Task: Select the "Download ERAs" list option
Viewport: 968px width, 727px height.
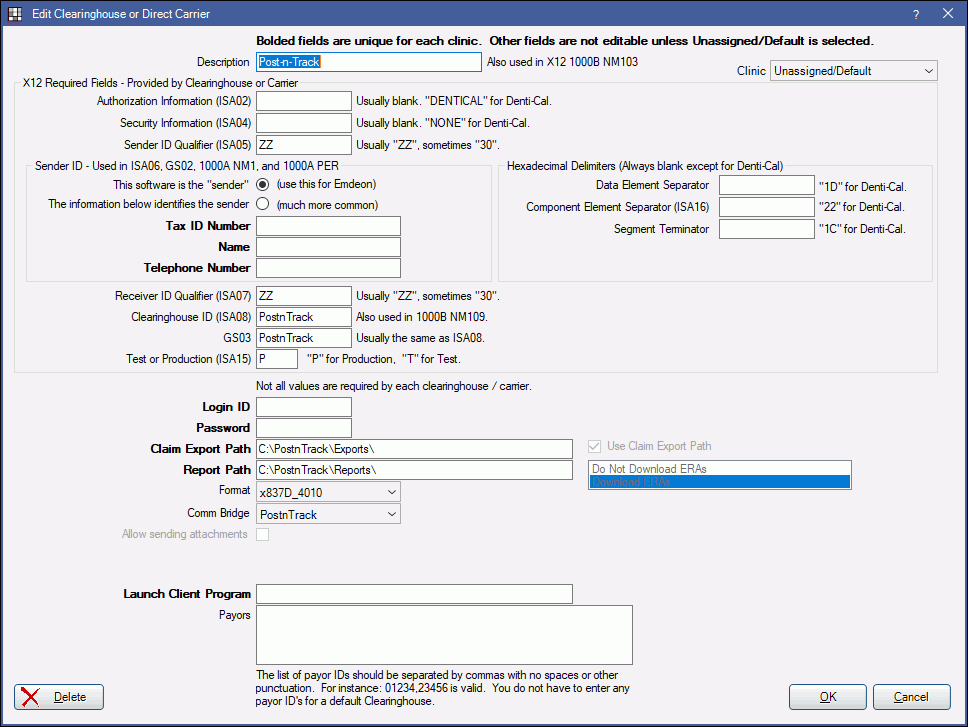Action: coord(720,482)
